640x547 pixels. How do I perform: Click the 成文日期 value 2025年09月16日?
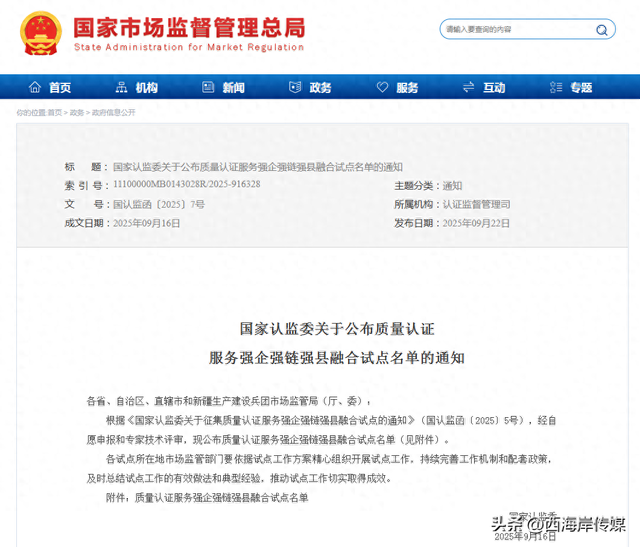point(147,223)
